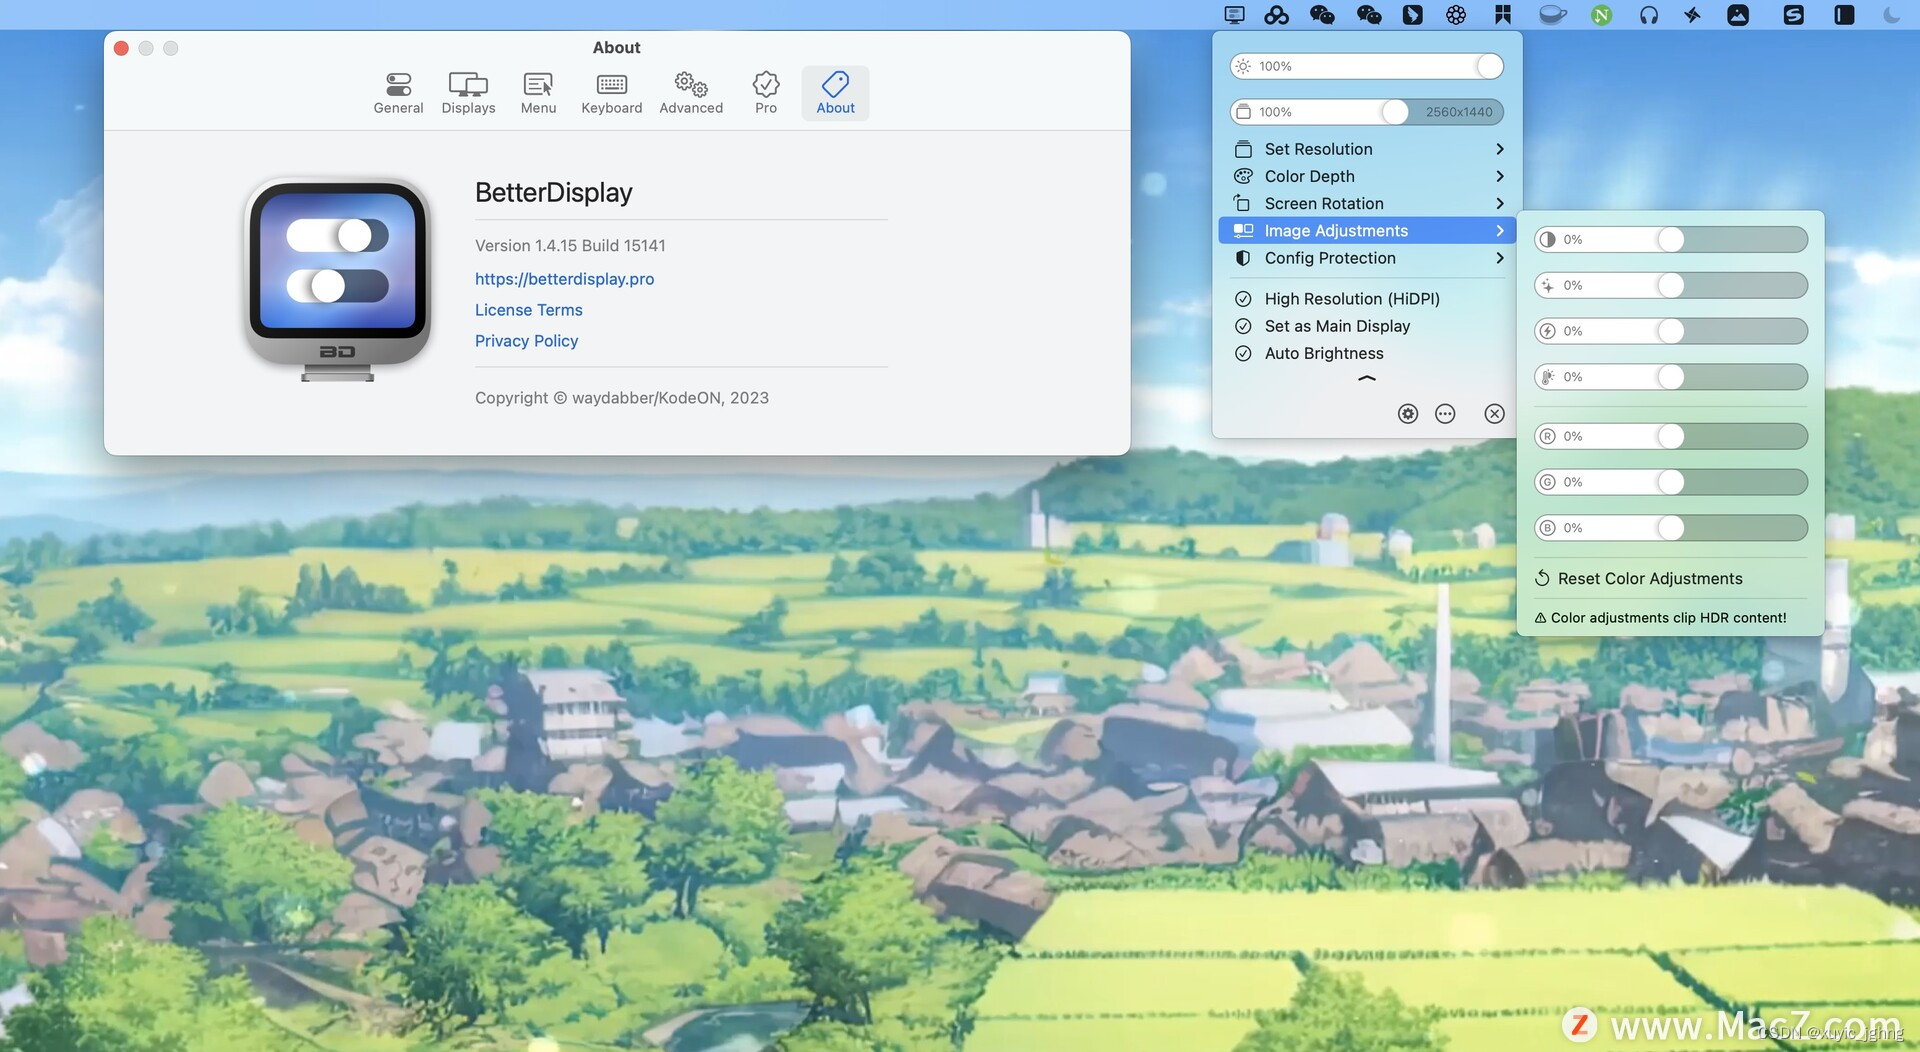Close the About window with red button
The height and width of the screenshot is (1052, 1920).
pos(121,48)
